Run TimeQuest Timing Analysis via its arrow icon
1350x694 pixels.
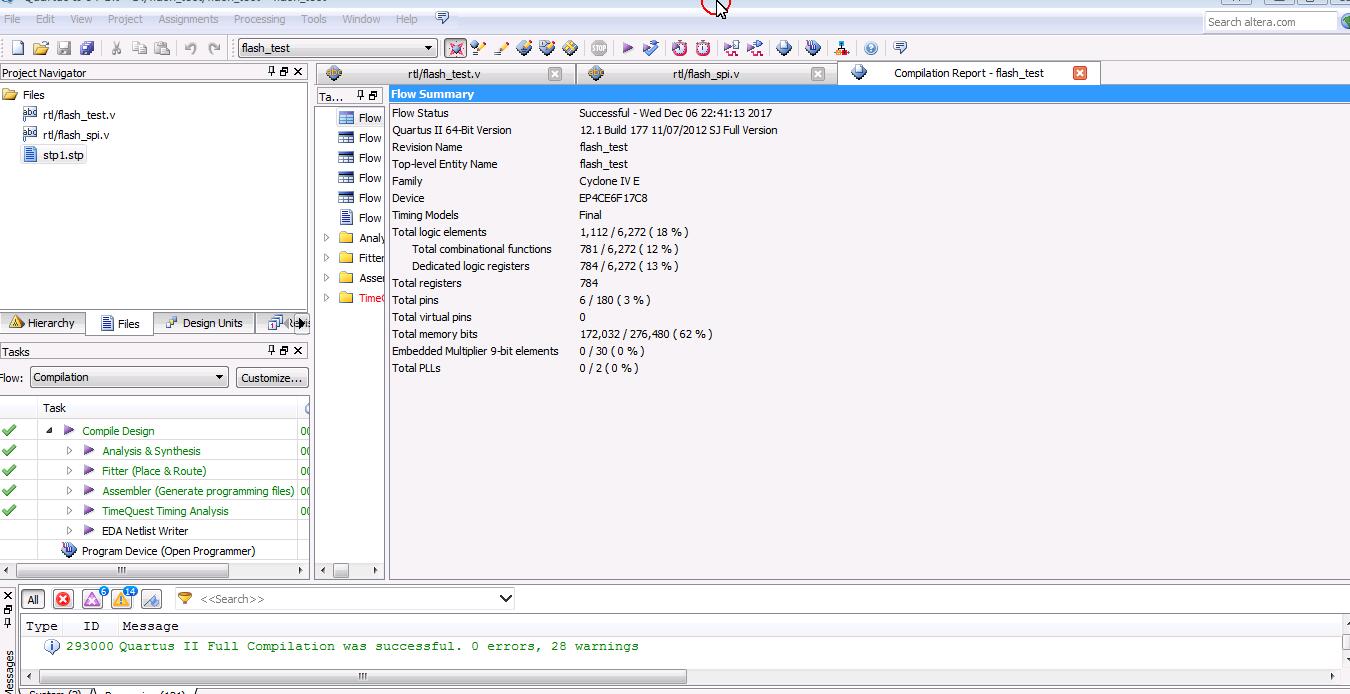89,511
